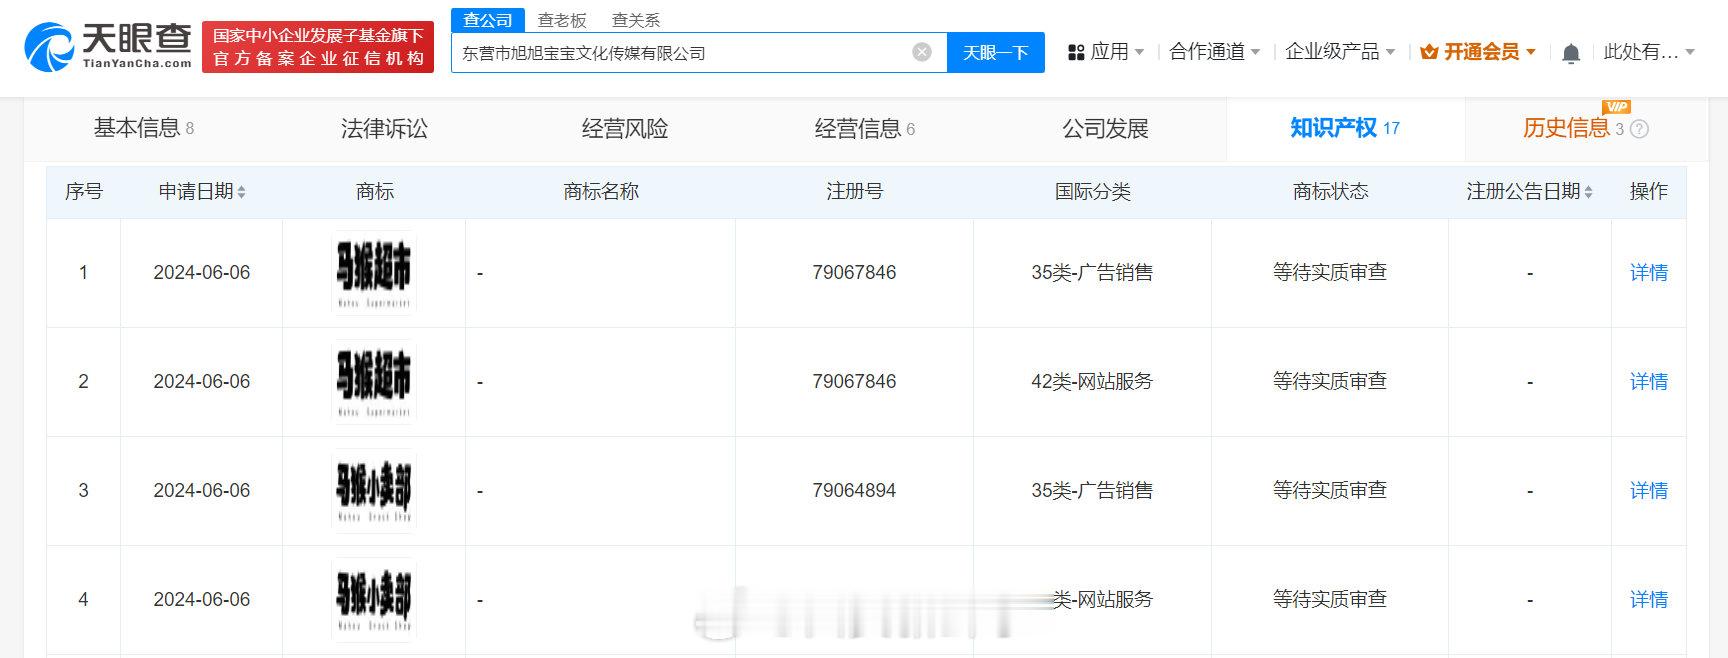Open the user account dropdown 此处有…
Image resolution: width=1728 pixels, height=658 pixels.
tap(1649, 52)
